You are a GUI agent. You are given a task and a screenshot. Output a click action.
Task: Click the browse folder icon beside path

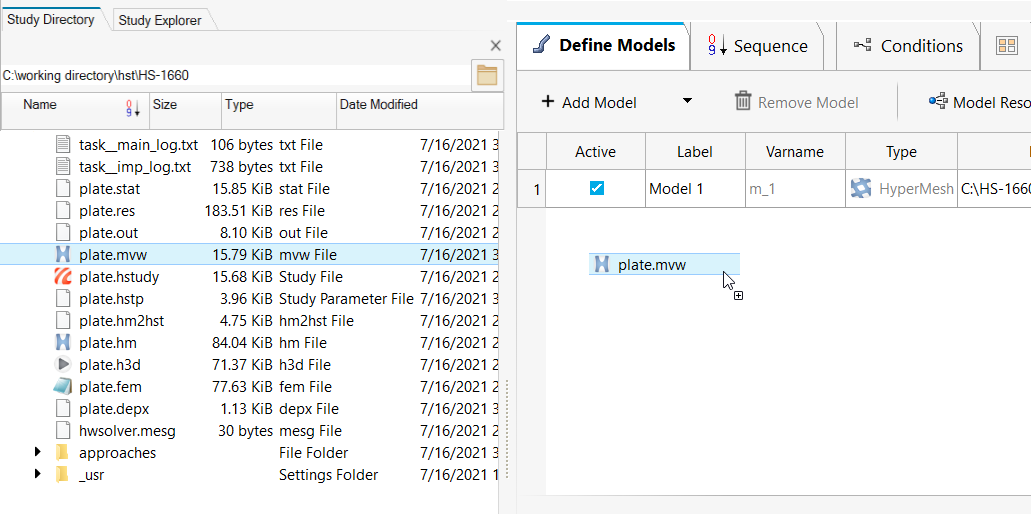487,75
